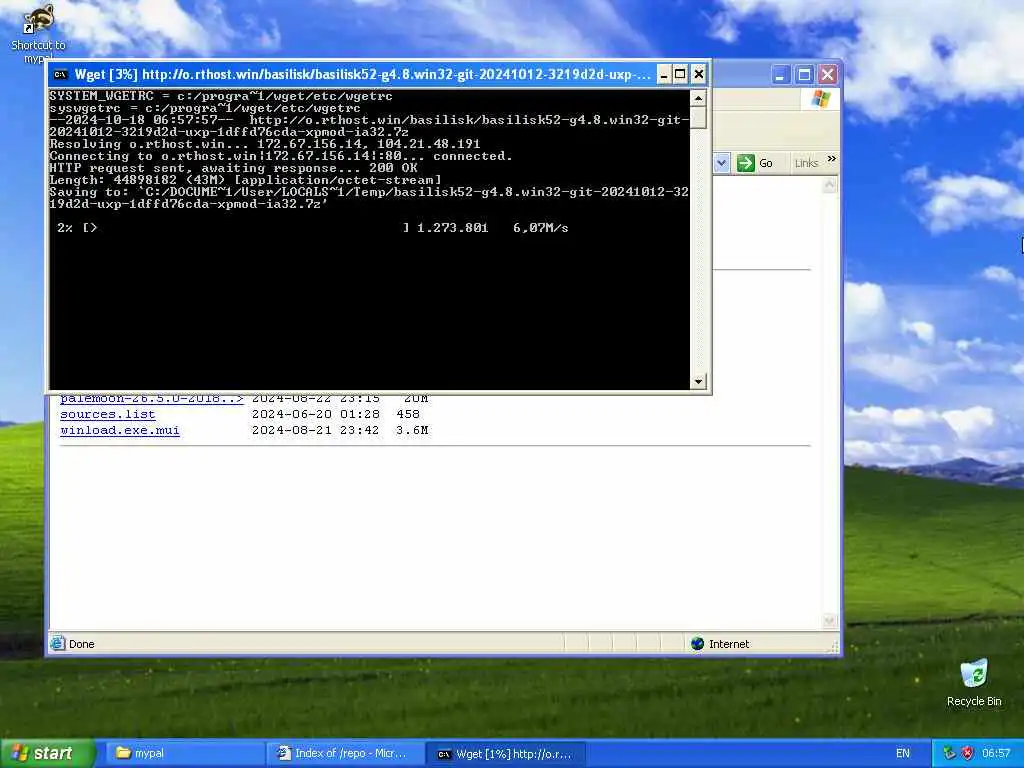Image resolution: width=1024 pixels, height=768 pixels.
Task: Click the Internet zone globe in status bar
Action: point(697,644)
